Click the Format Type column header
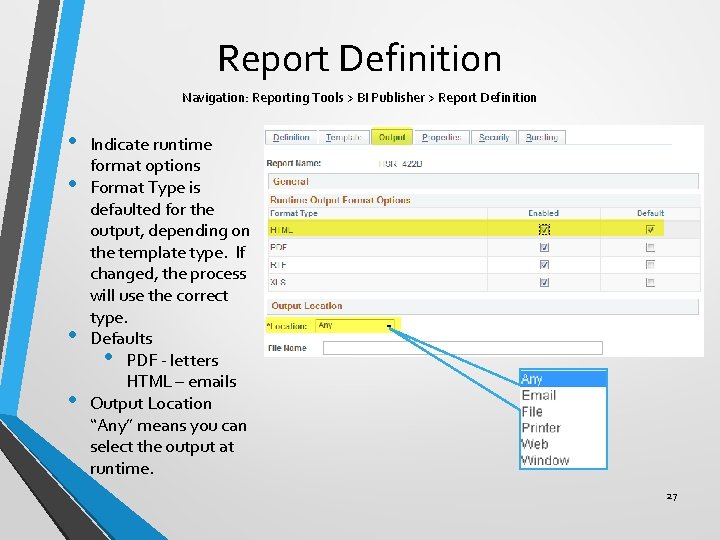 click(x=294, y=213)
